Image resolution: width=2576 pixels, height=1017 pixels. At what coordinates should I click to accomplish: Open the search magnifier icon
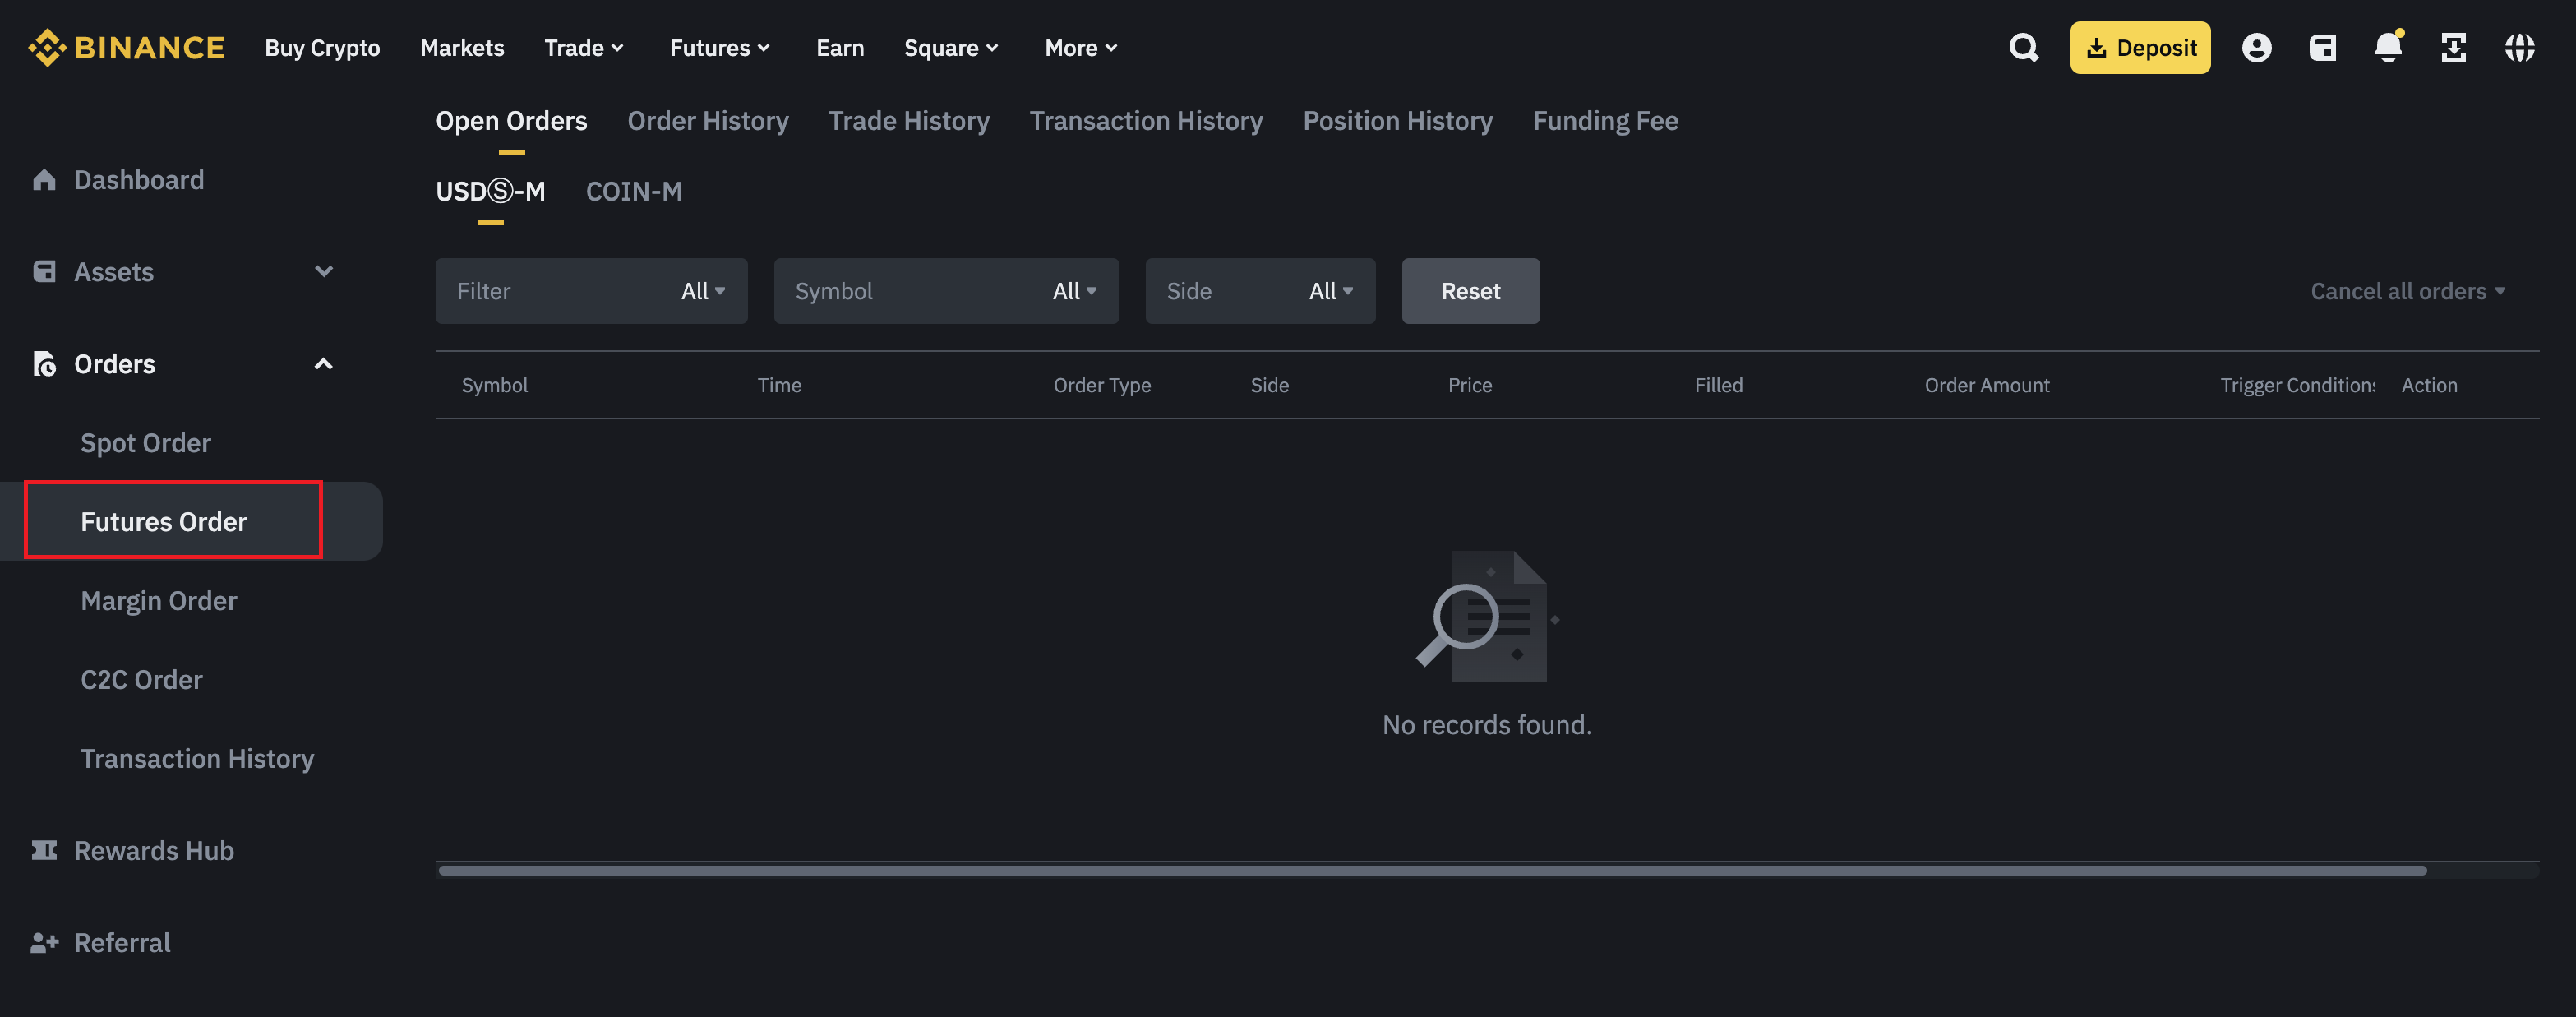tap(2024, 48)
